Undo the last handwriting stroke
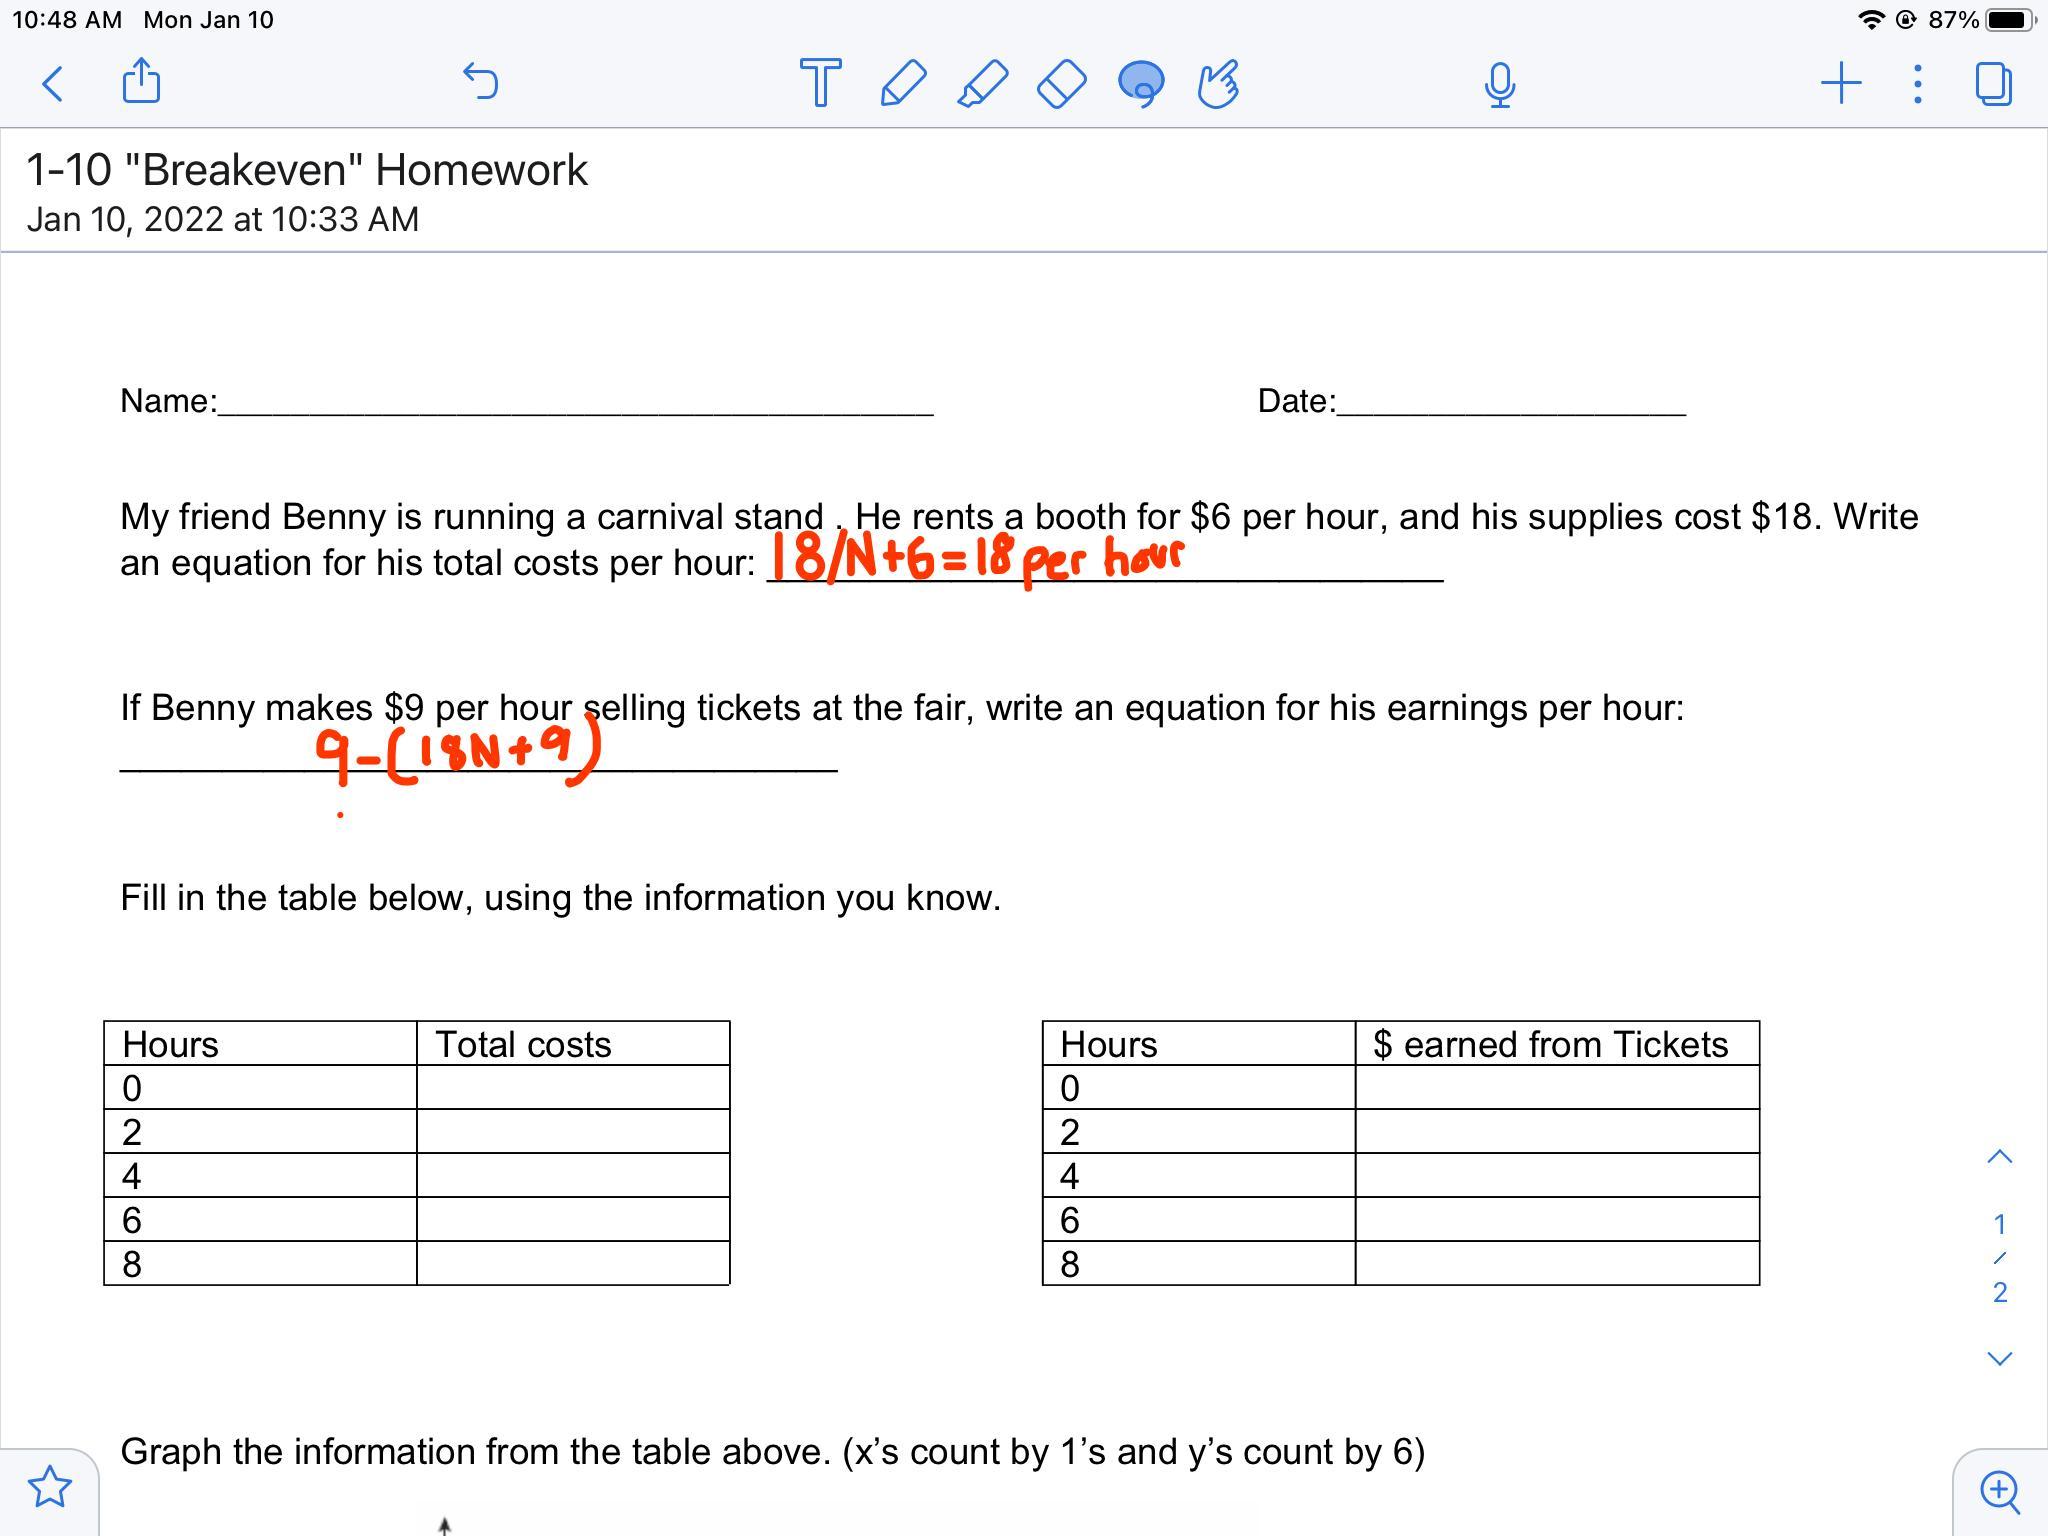This screenshot has width=2048, height=1536. [481, 82]
